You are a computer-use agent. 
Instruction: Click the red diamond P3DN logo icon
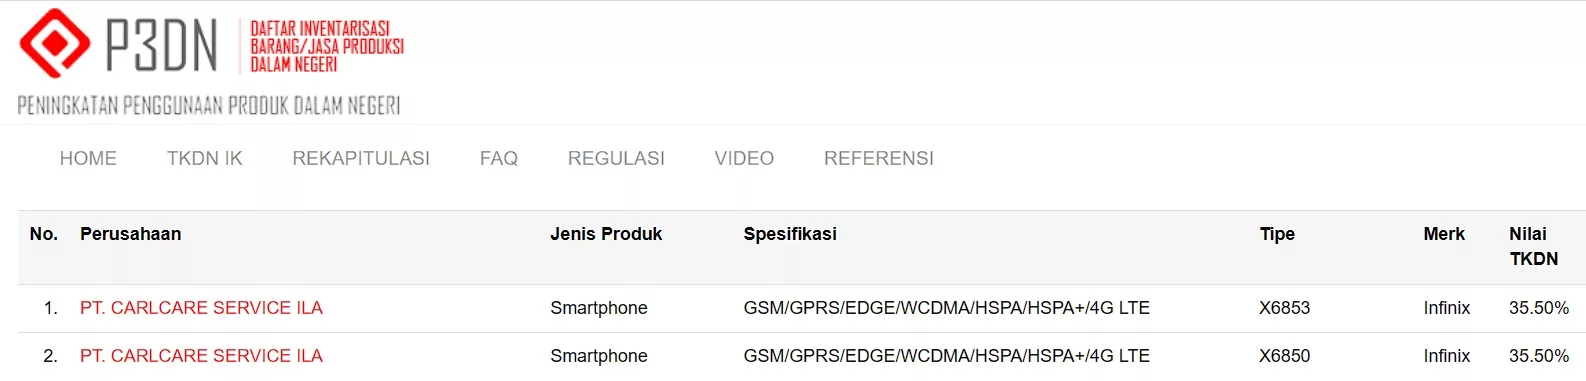click(x=55, y=43)
